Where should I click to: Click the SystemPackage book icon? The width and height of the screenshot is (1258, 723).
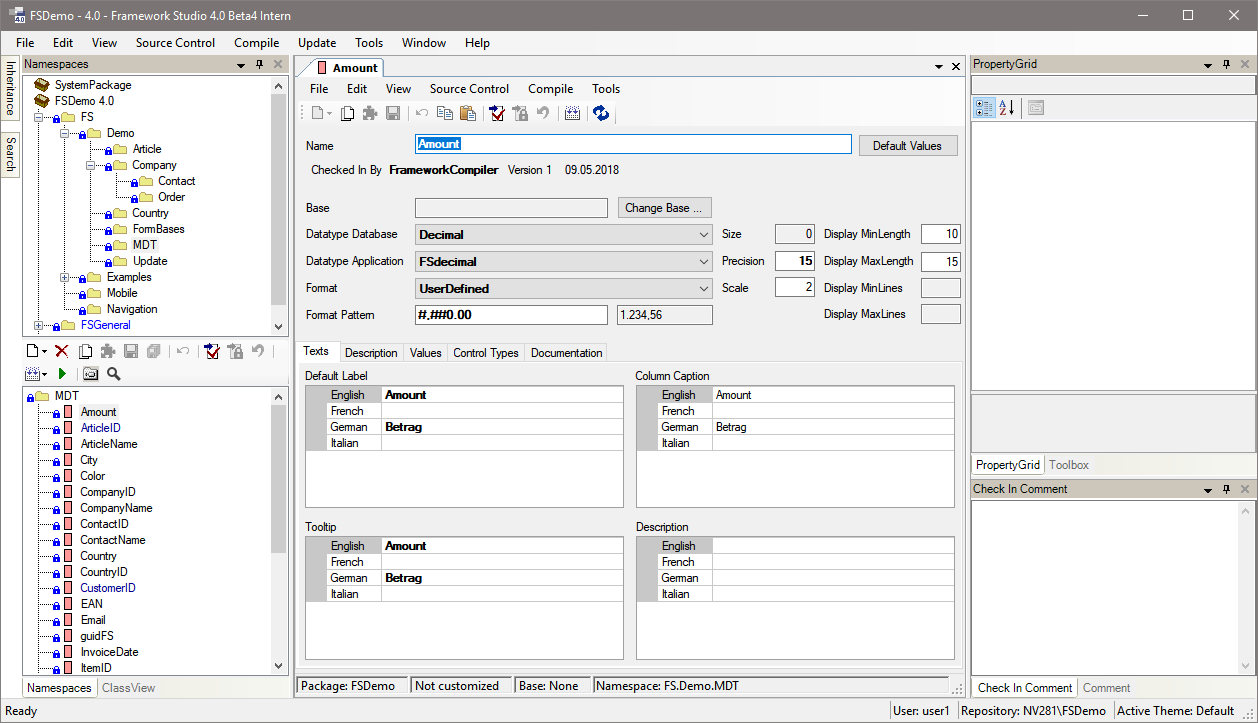coord(41,85)
